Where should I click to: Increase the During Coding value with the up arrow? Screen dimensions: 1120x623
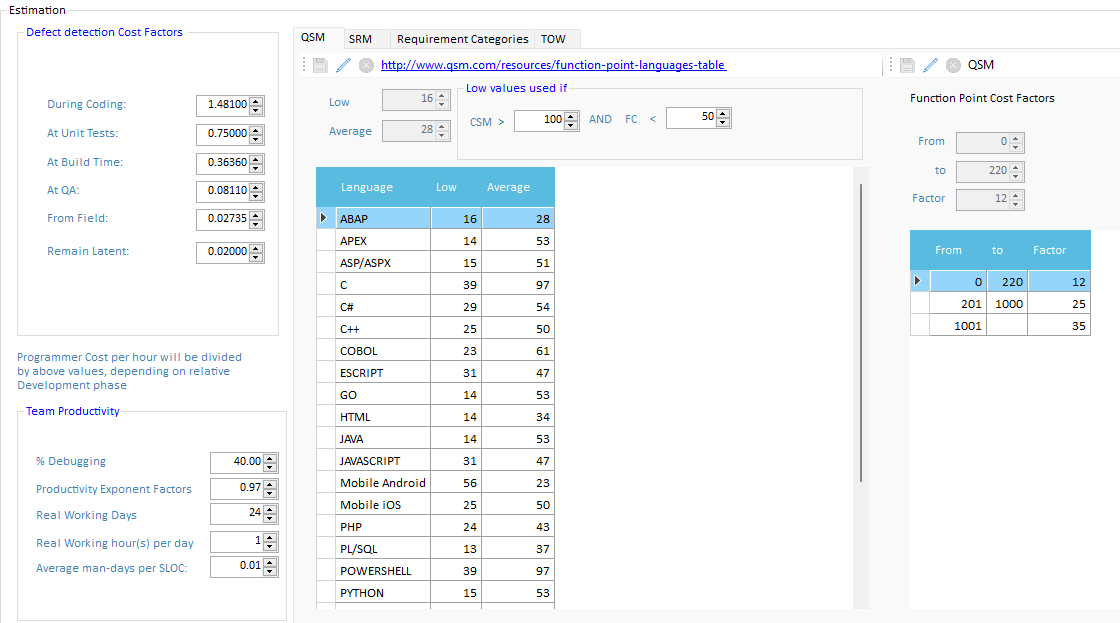[x=257, y=100]
